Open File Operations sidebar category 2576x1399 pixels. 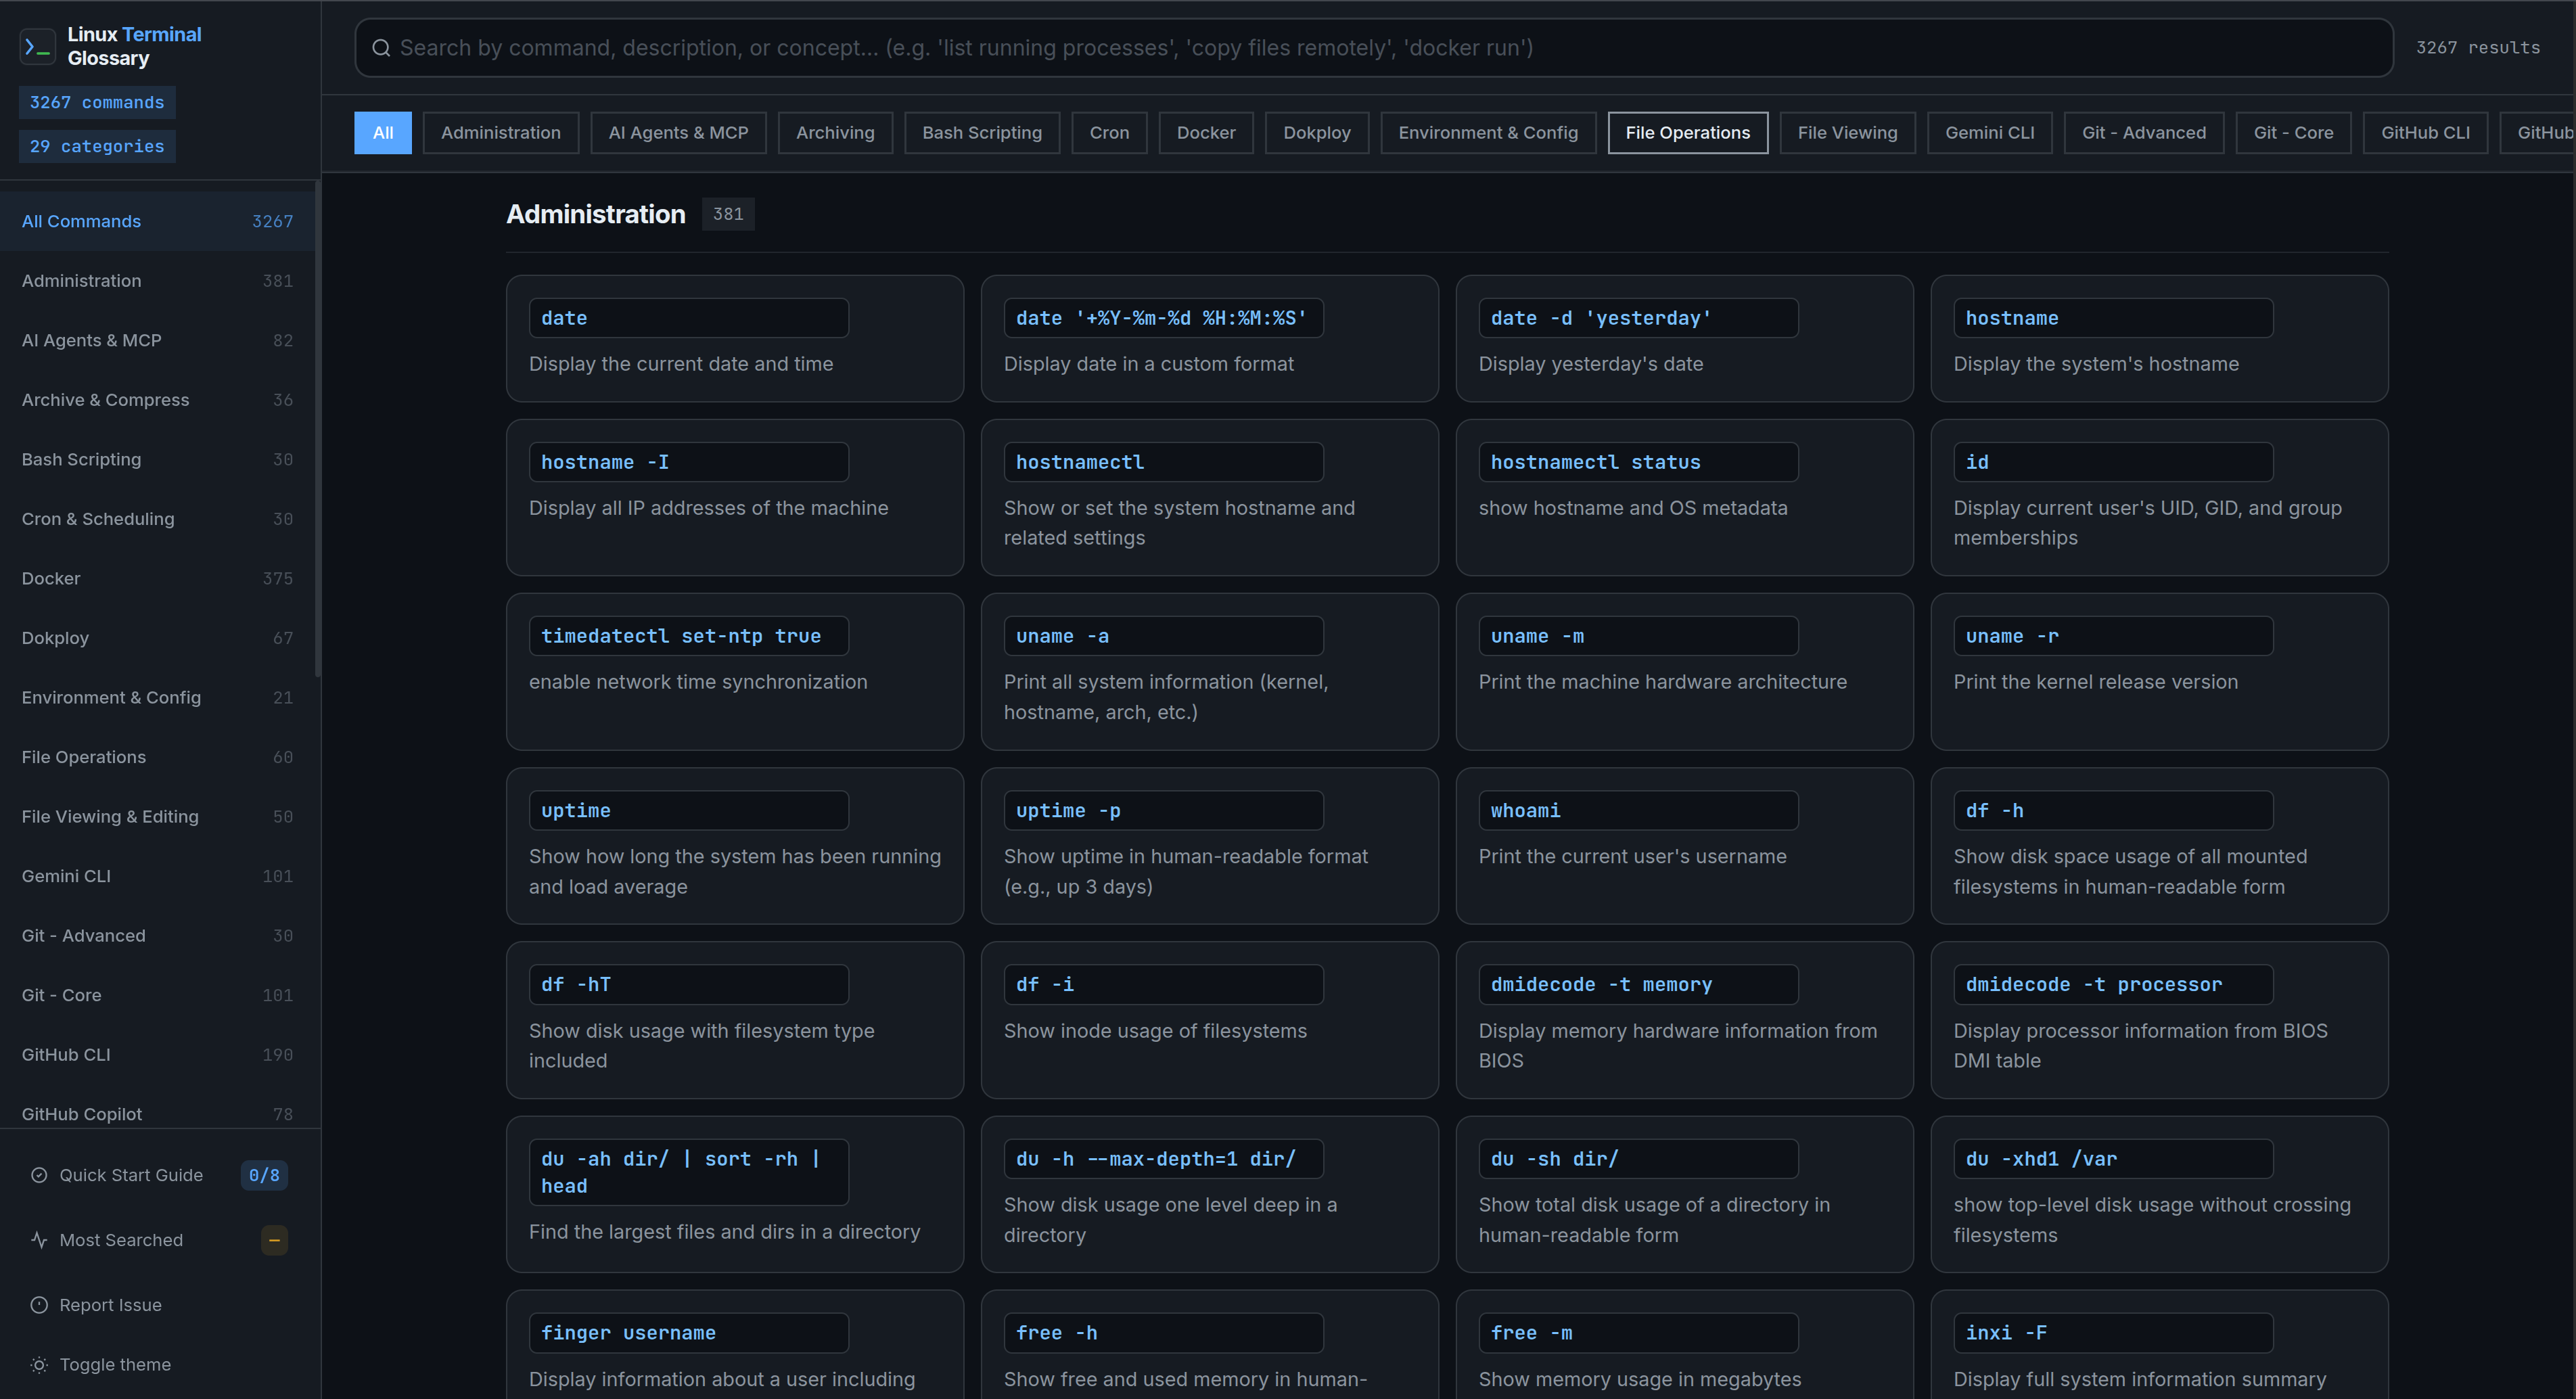point(157,757)
